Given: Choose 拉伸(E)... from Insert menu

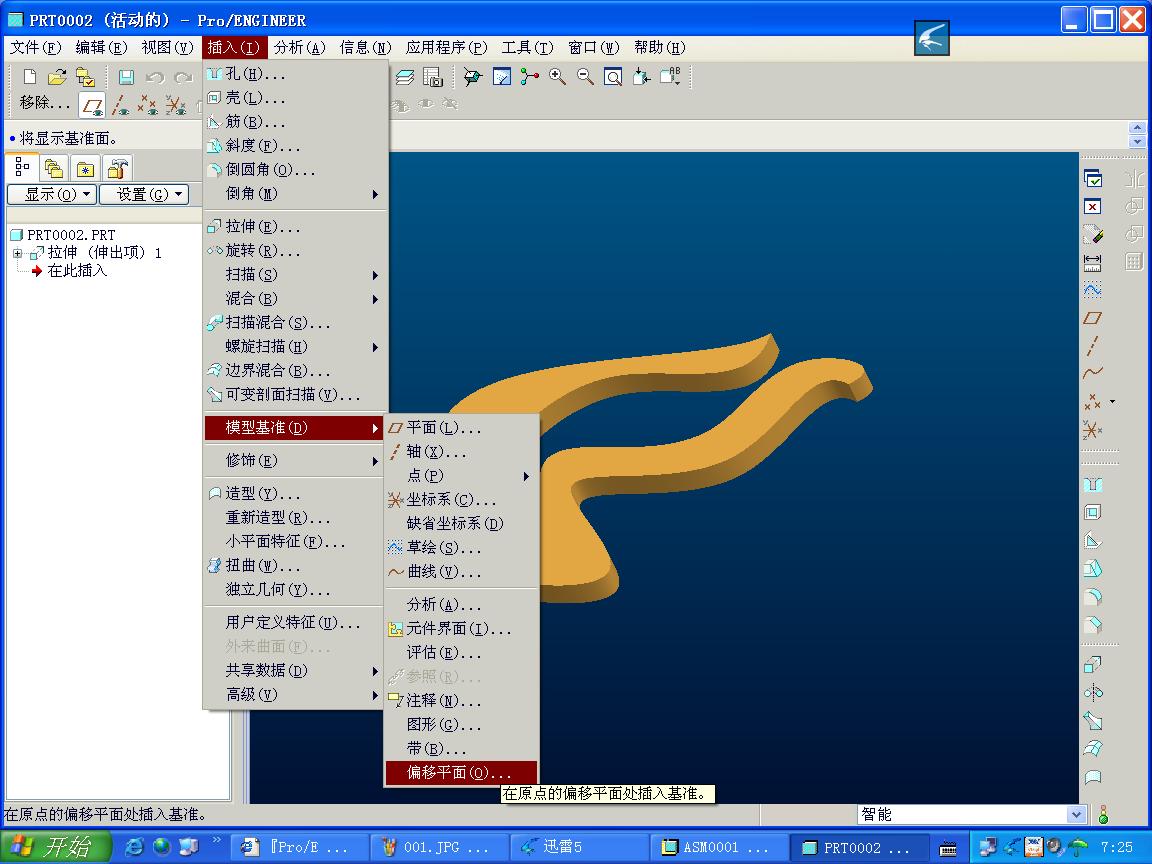Looking at the screenshot, I should [295, 226].
